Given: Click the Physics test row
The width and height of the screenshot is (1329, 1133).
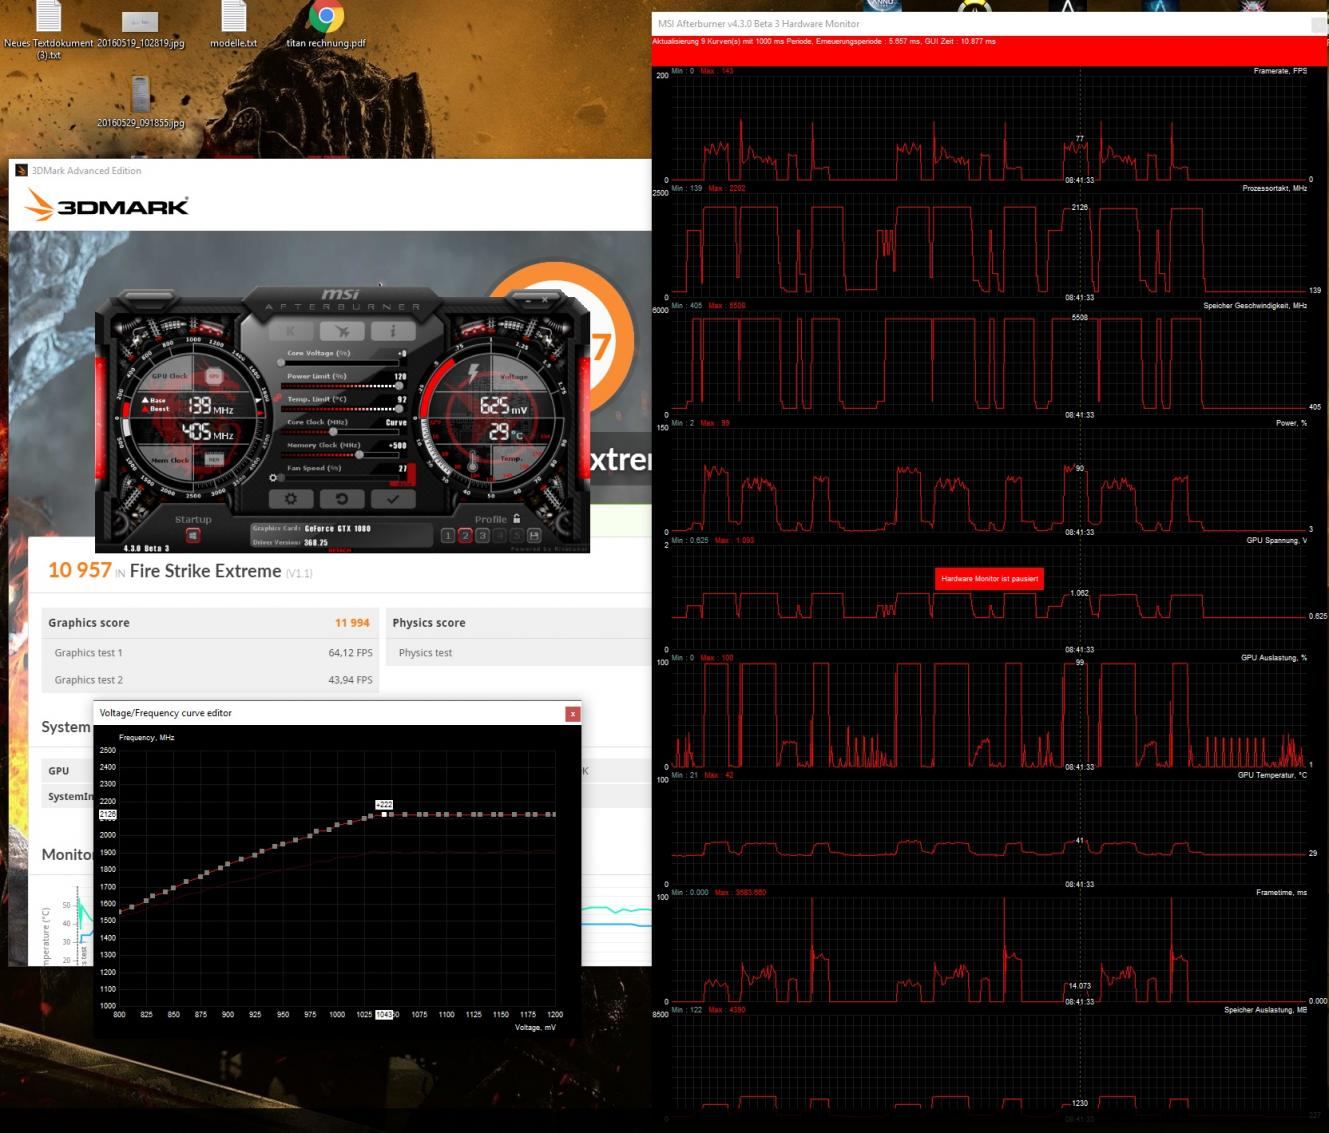Looking at the screenshot, I should coord(518,653).
